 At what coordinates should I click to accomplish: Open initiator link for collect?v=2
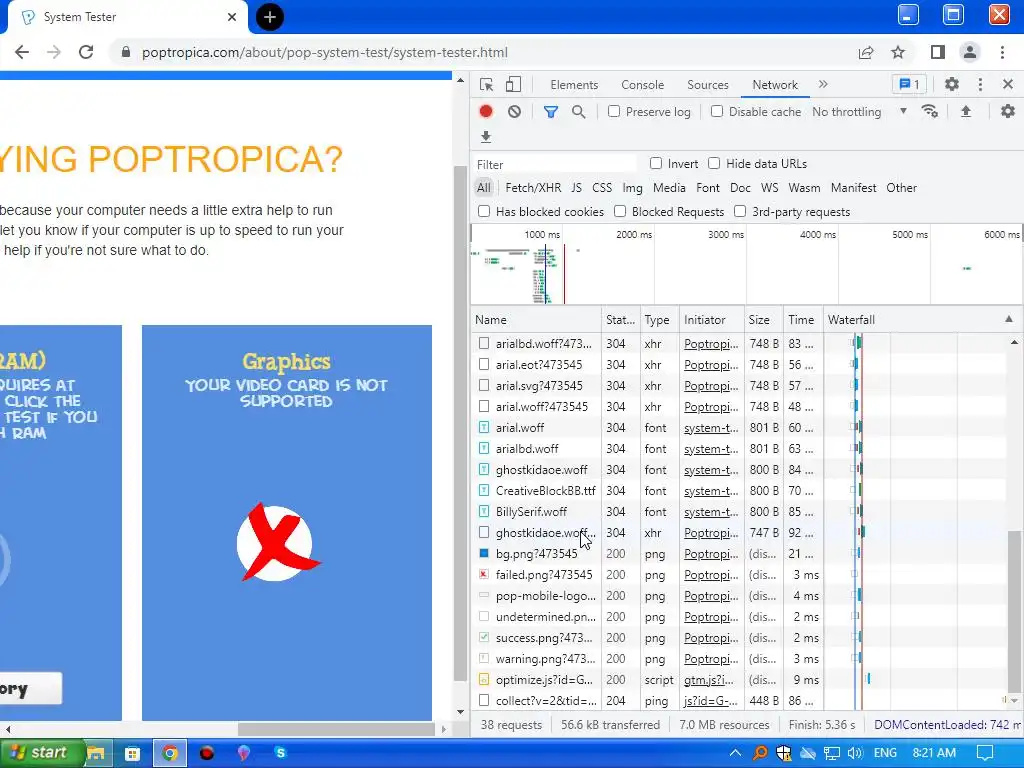[x=711, y=701]
